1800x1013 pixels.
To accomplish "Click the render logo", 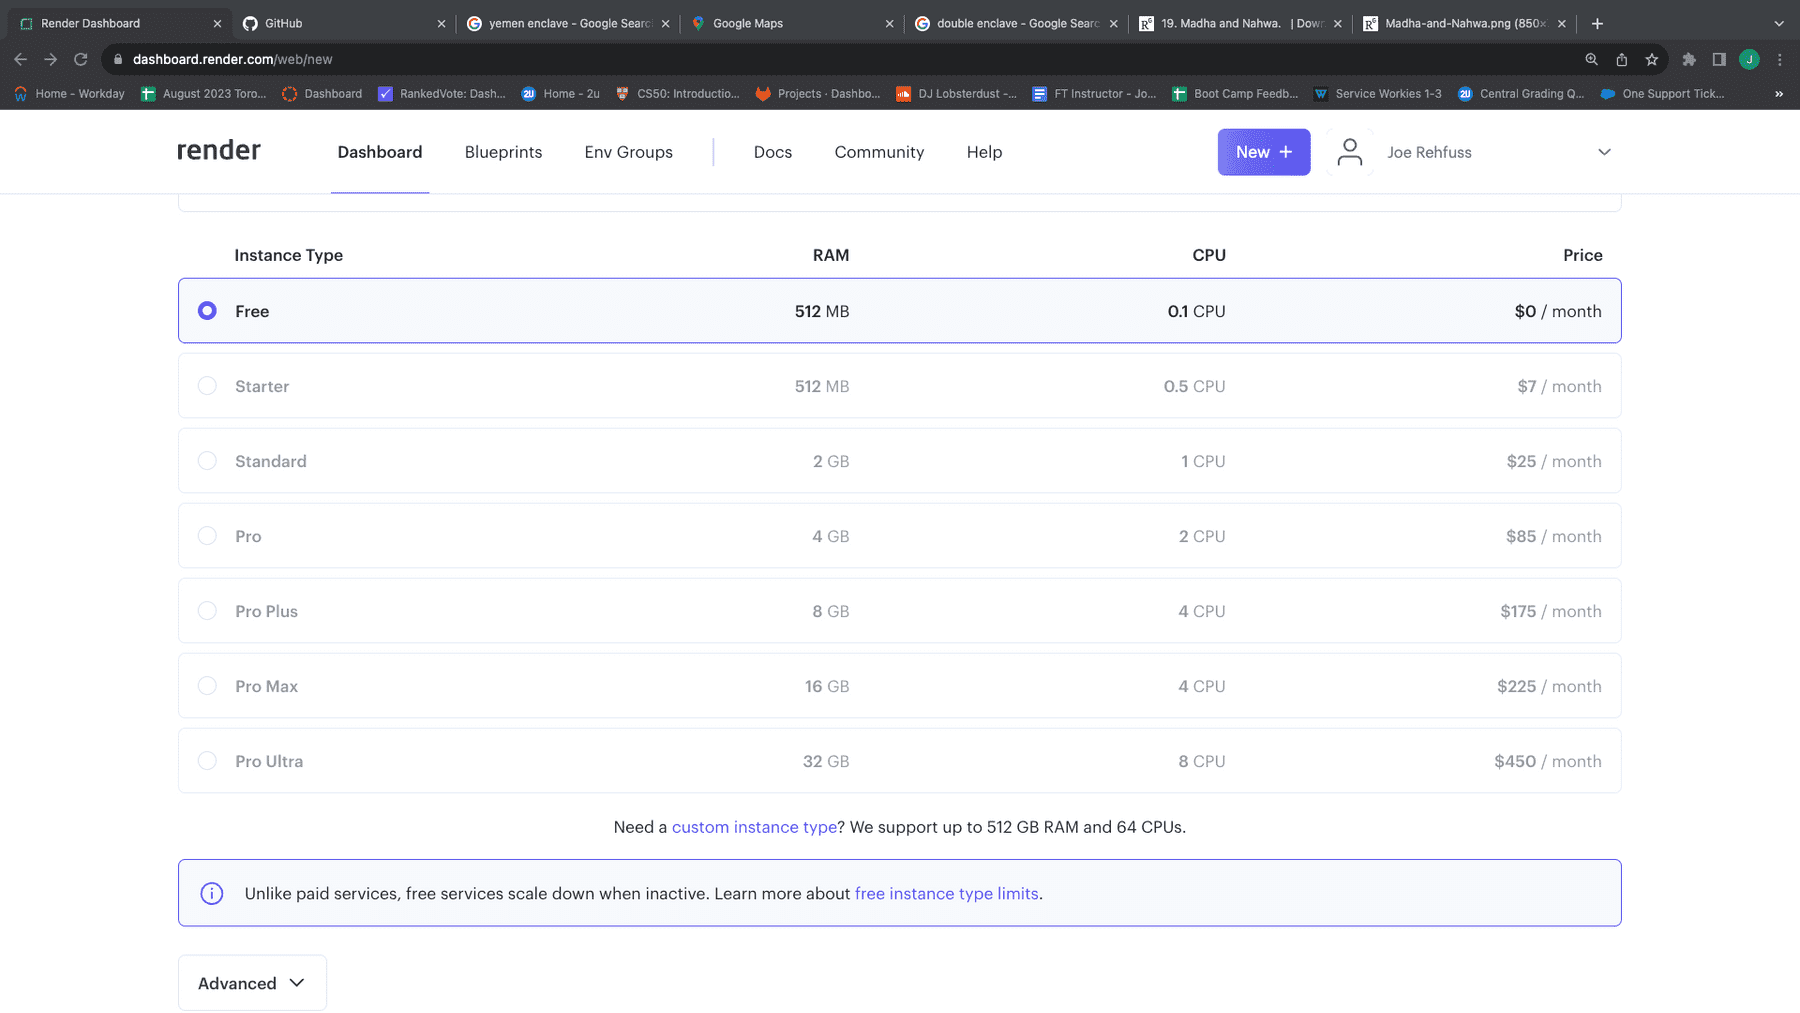I will click(x=219, y=151).
